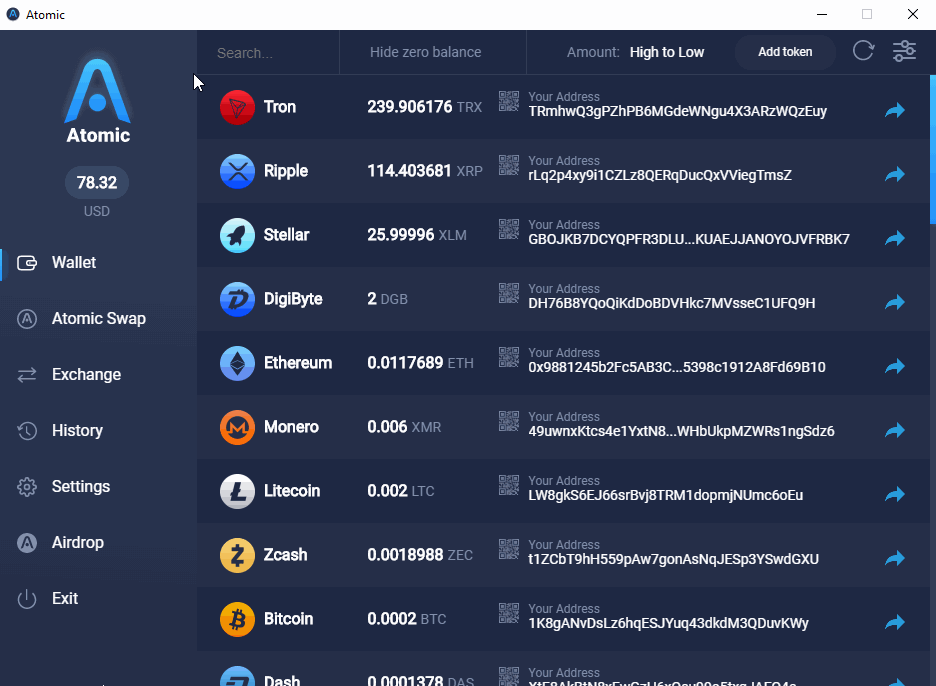
Task: Open the Airdrop section
Action: click(x=60, y=543)
